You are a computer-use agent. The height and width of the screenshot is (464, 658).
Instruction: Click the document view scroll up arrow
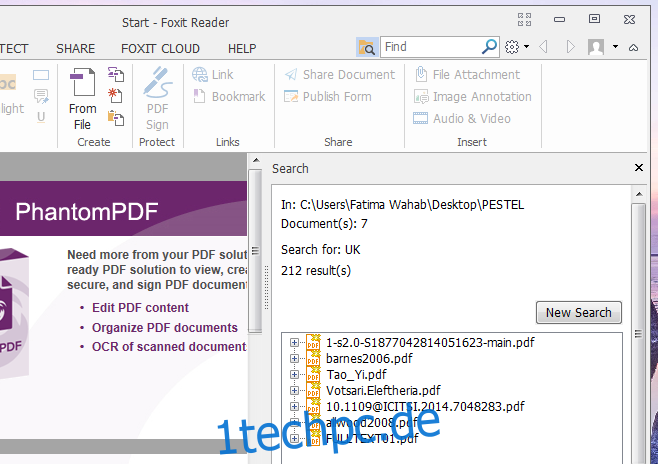pos(256,160)
